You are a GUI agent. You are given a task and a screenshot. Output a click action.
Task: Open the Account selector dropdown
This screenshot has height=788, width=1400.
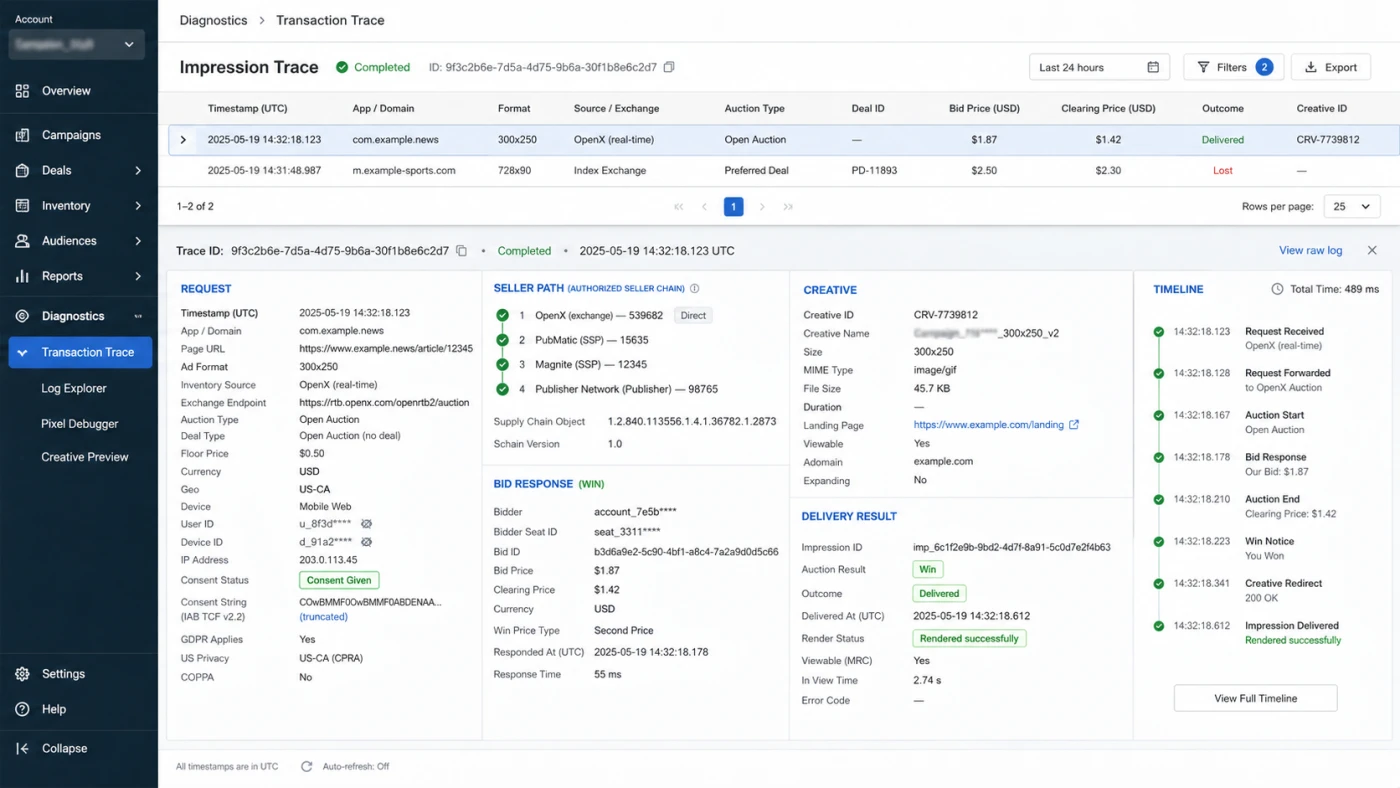click(x=76, y=44)
